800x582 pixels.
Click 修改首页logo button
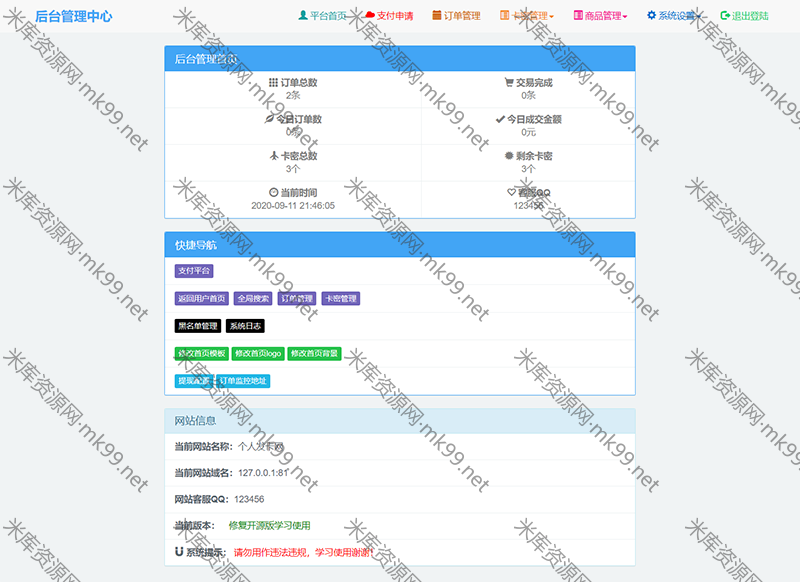click(x=258, y=353)
